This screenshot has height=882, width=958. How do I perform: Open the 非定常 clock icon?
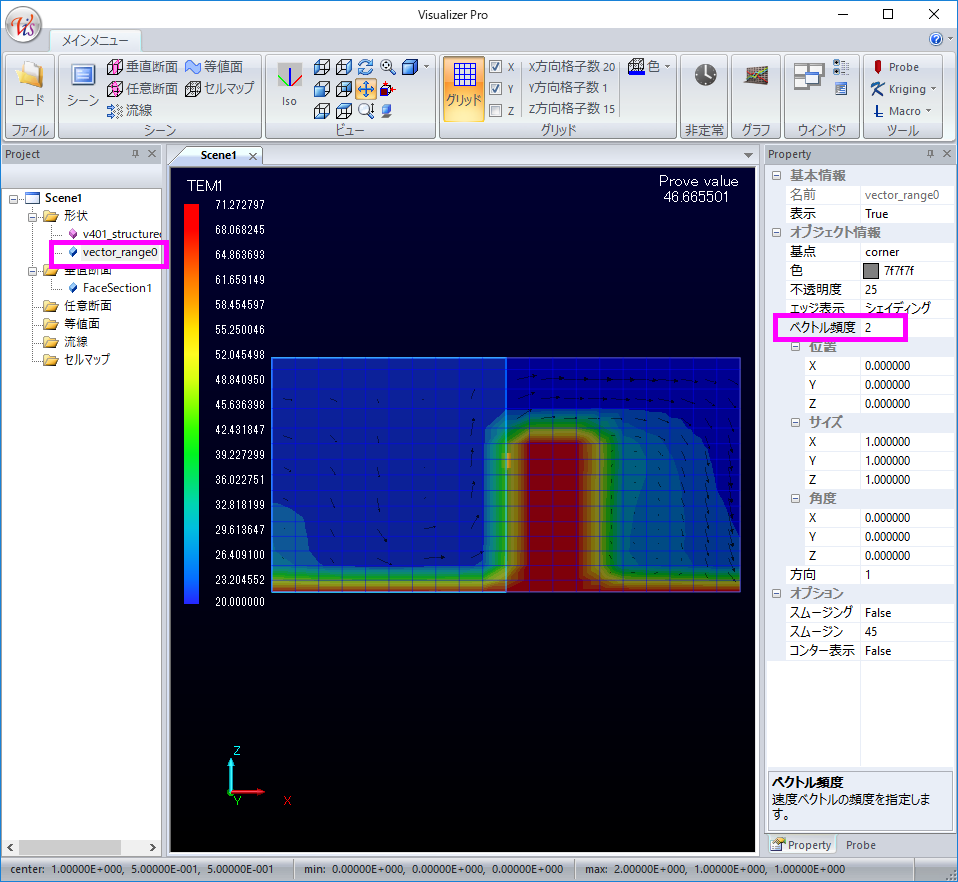point(705,76)
